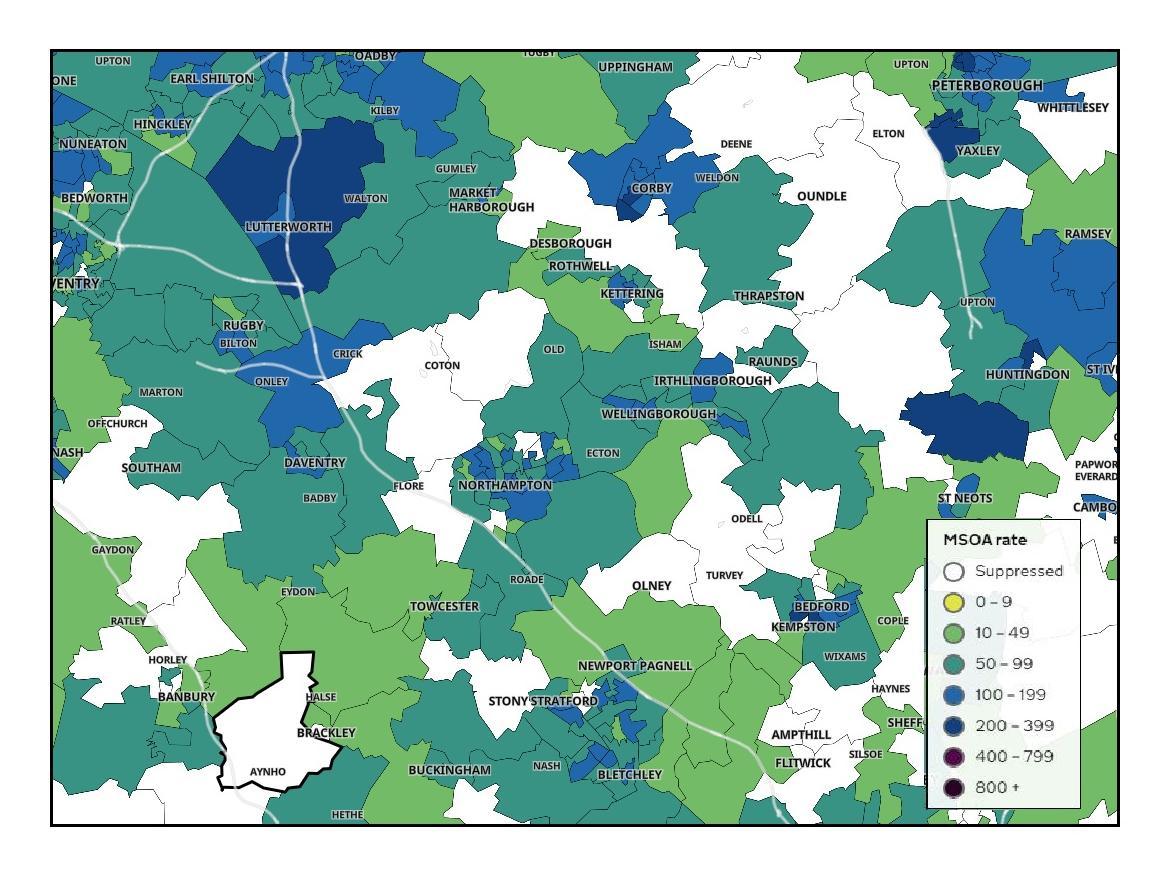Click the Desborough label
The height and width of the screenshot is (876, 1168).
pyautogui.click(x=571, y=244)
